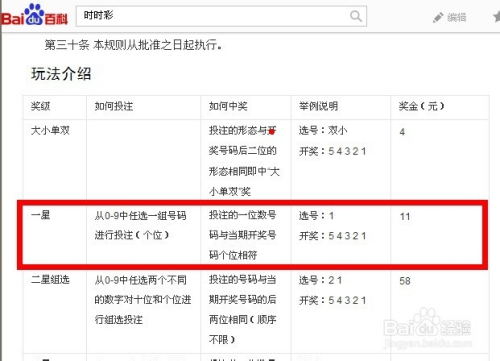Click the search magnifier icon
The width and height of the screenshot is (500, 361).
tap(356, 16)
